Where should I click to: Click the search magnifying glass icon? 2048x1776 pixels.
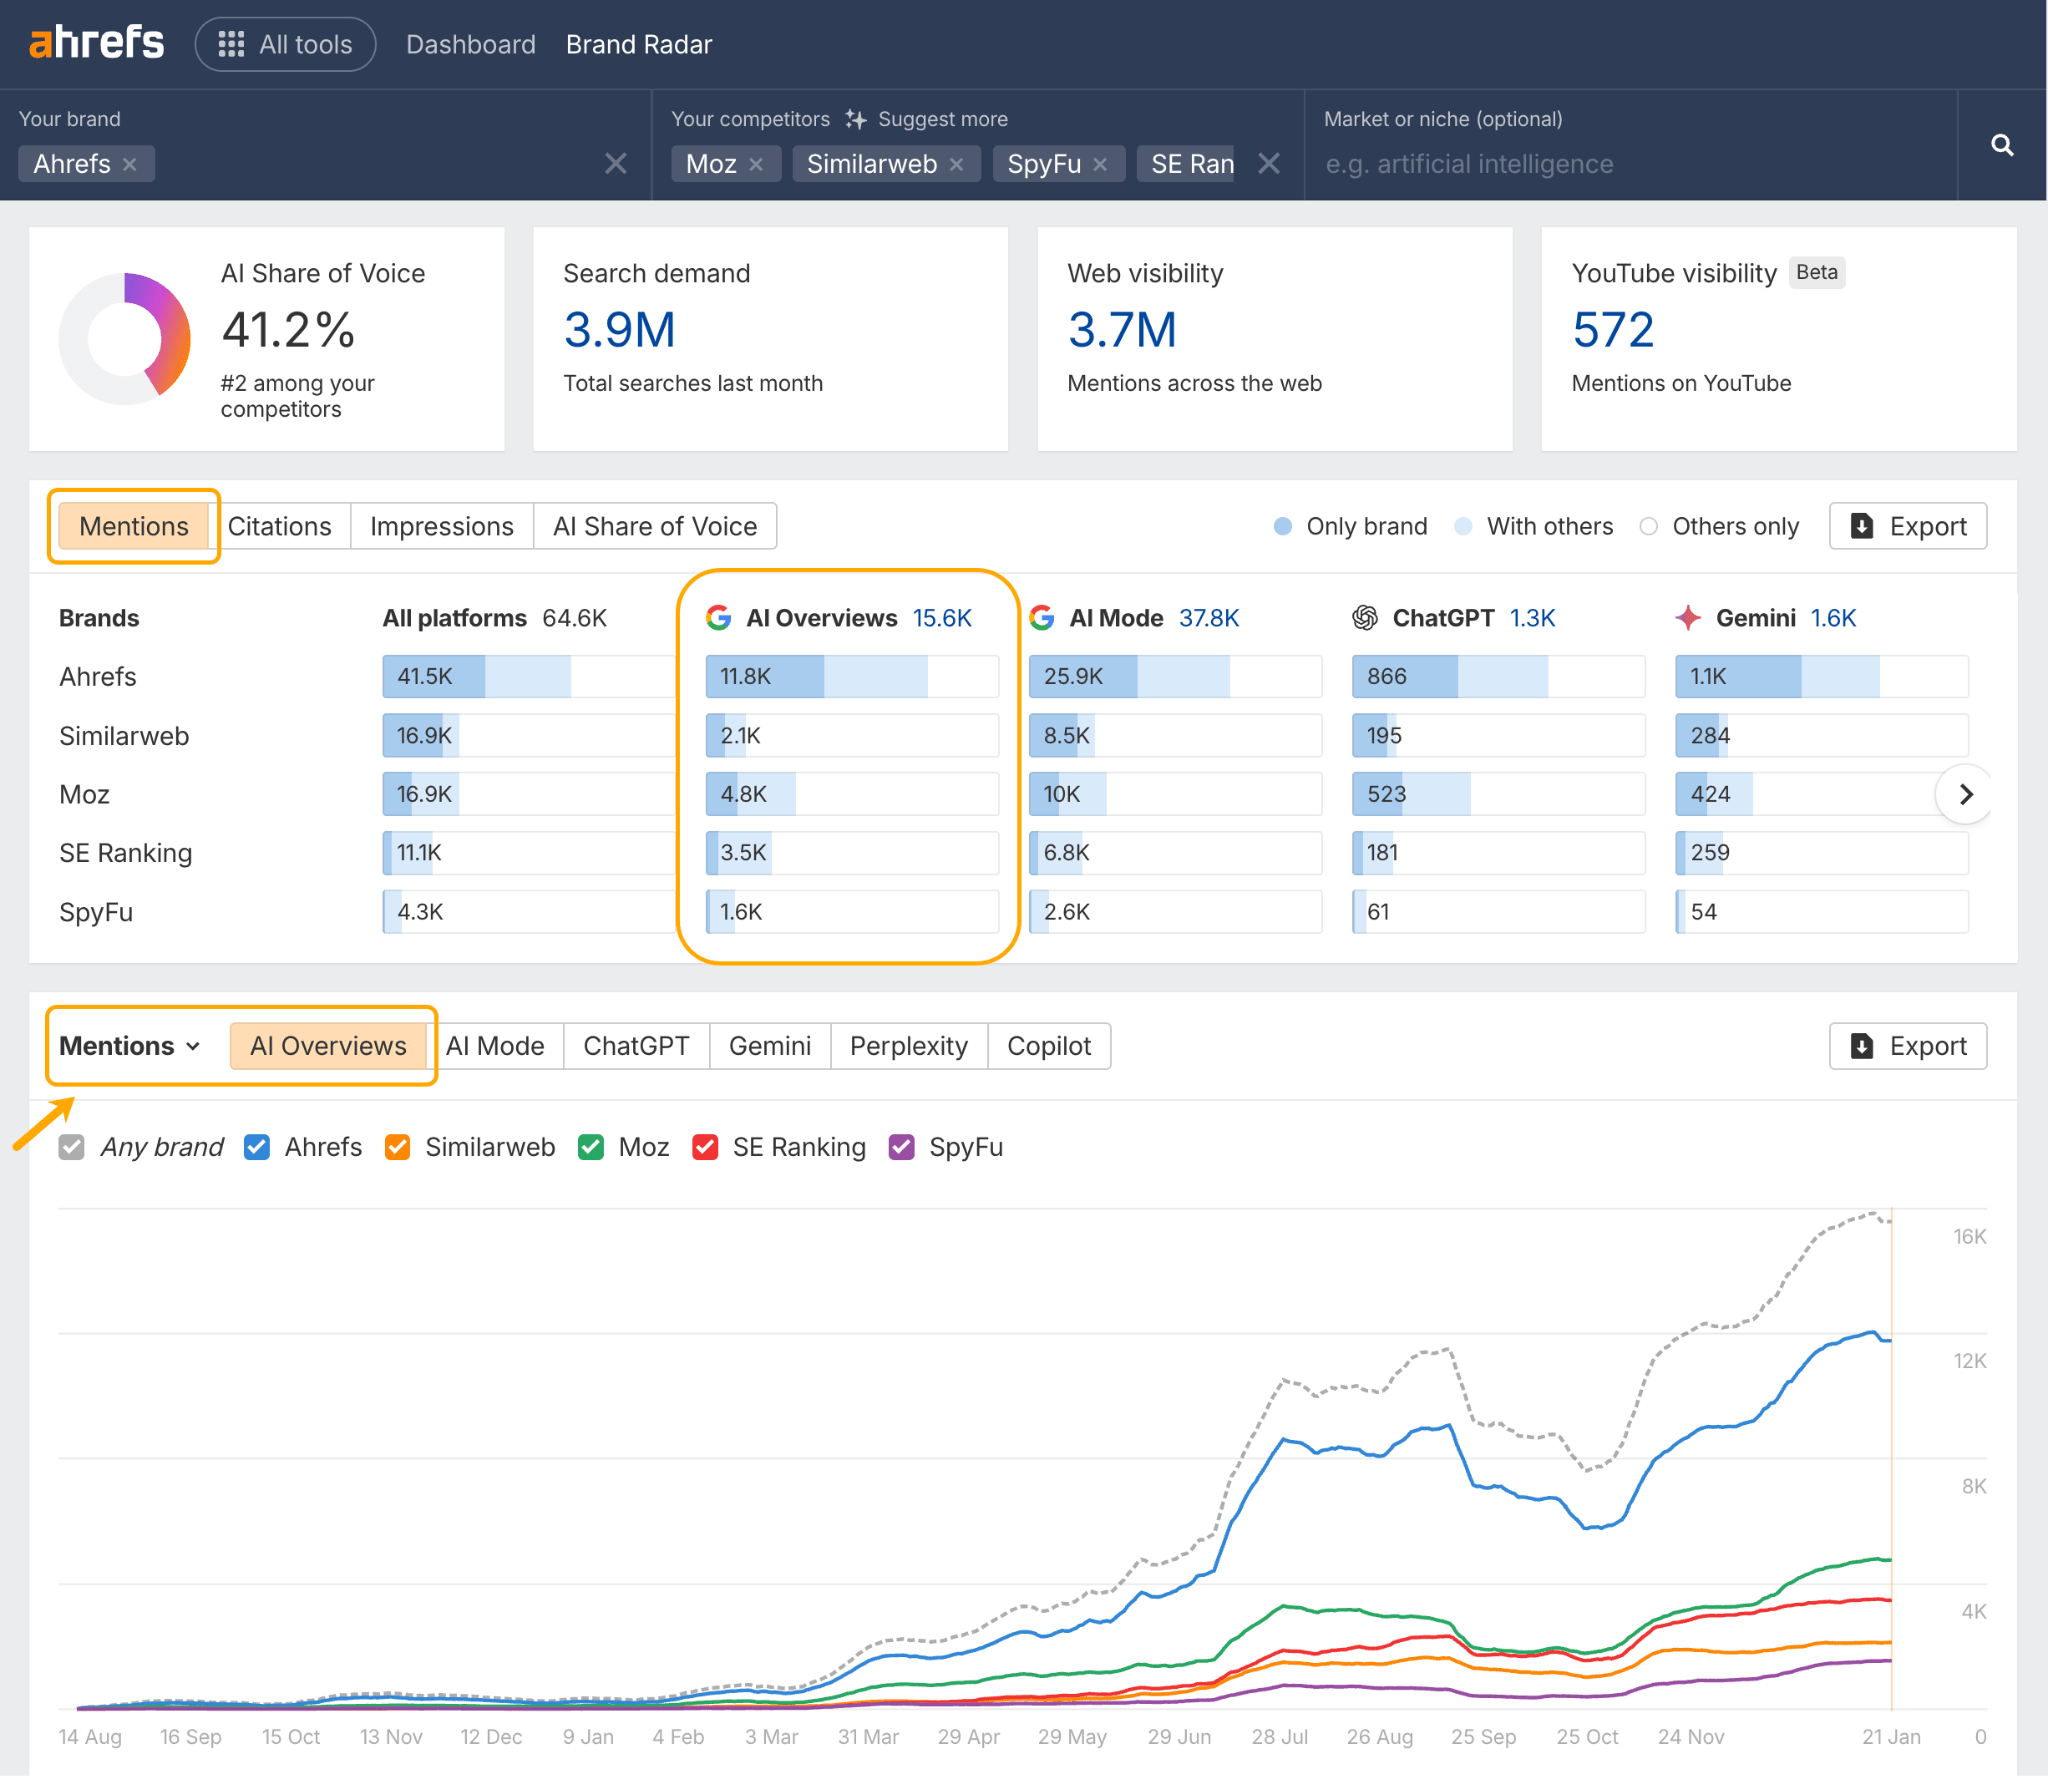(x=2002, y=145)
